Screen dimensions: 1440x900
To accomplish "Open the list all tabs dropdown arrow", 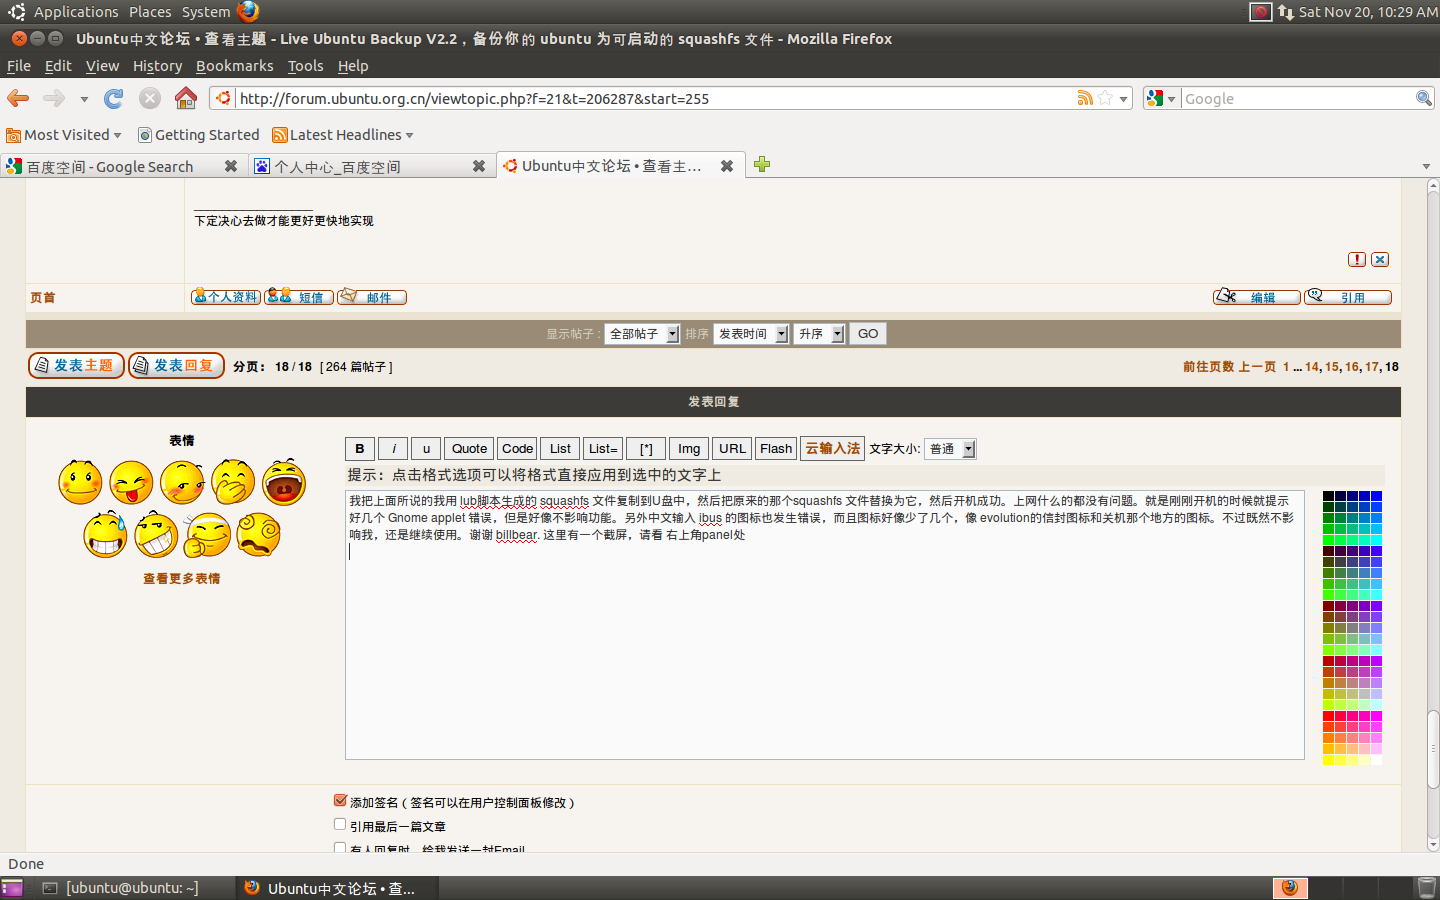I will [x=1426, y=166].
